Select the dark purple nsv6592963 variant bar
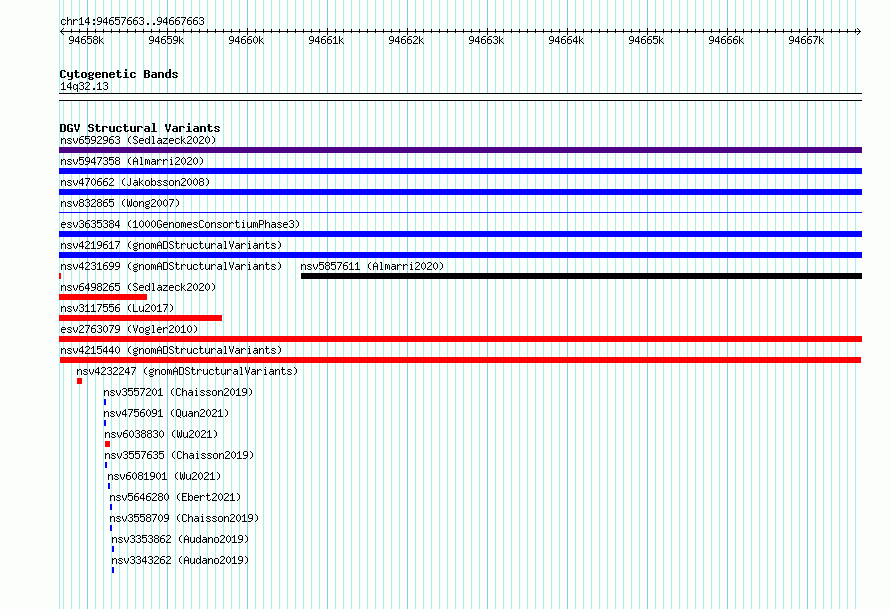This screenshot has height=609, width=890. point(460,150)
